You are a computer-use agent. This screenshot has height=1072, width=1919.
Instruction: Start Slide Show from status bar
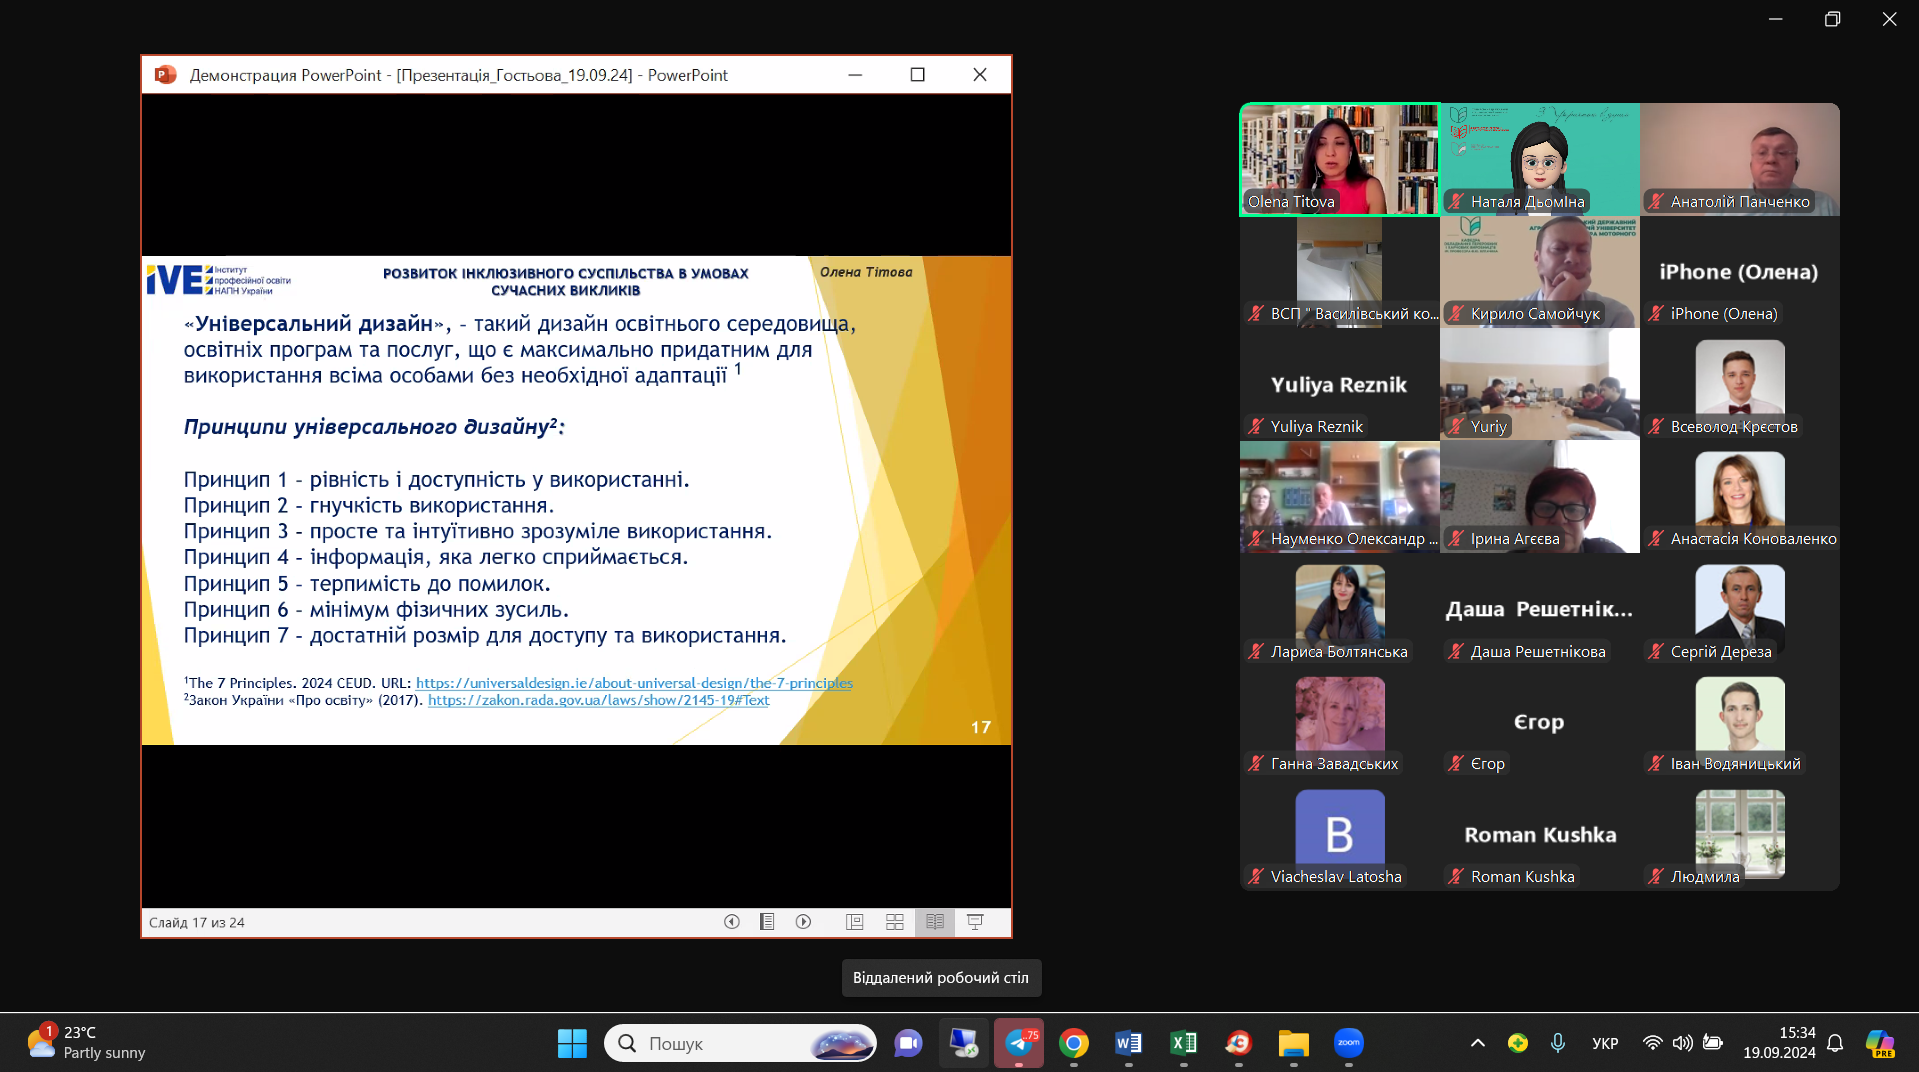[x=975, y=922]
